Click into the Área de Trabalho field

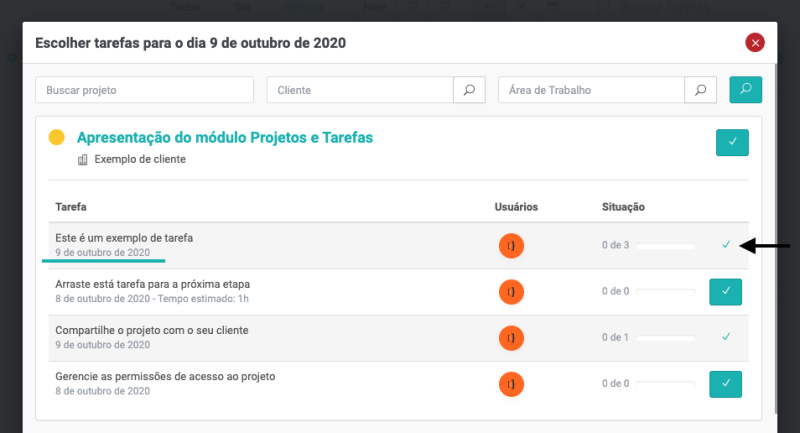(x=591, y=90)
